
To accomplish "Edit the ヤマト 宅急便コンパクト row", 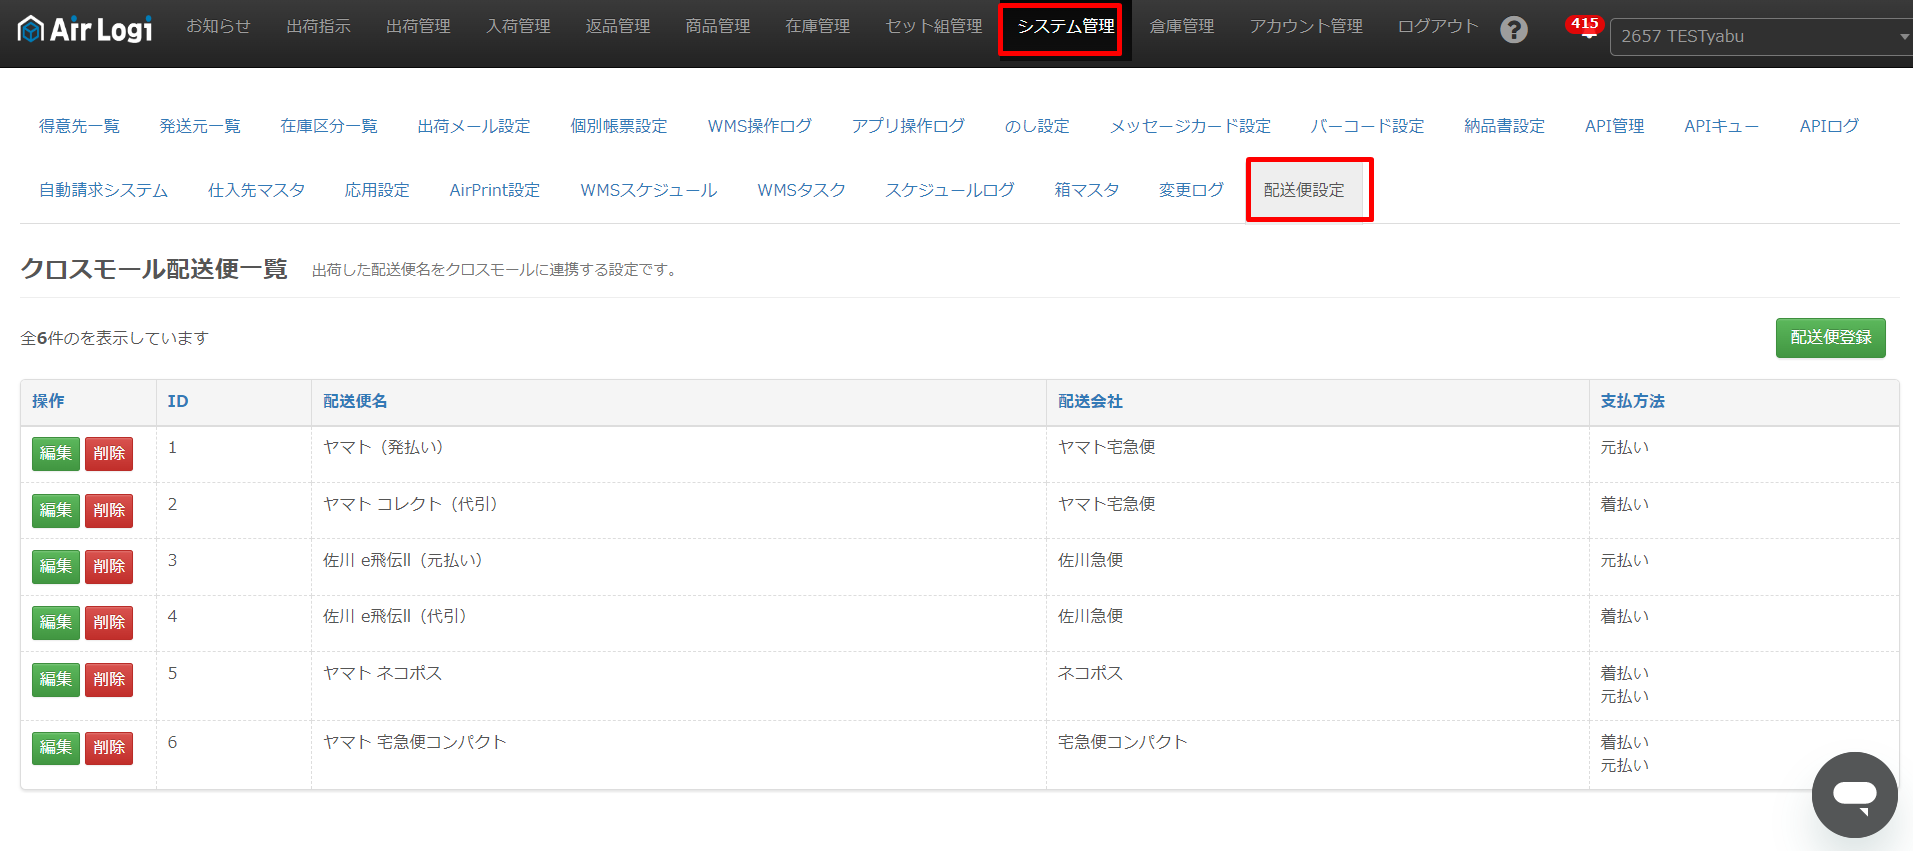I will (56, 748).
